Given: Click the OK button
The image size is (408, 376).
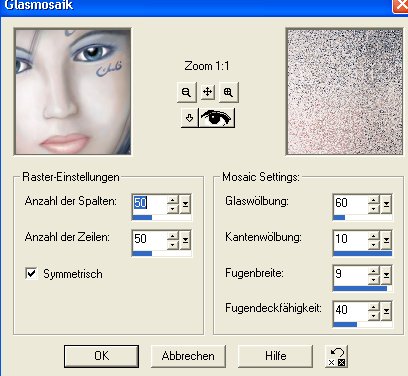Looking at the screenshot, I should (101, 356).
